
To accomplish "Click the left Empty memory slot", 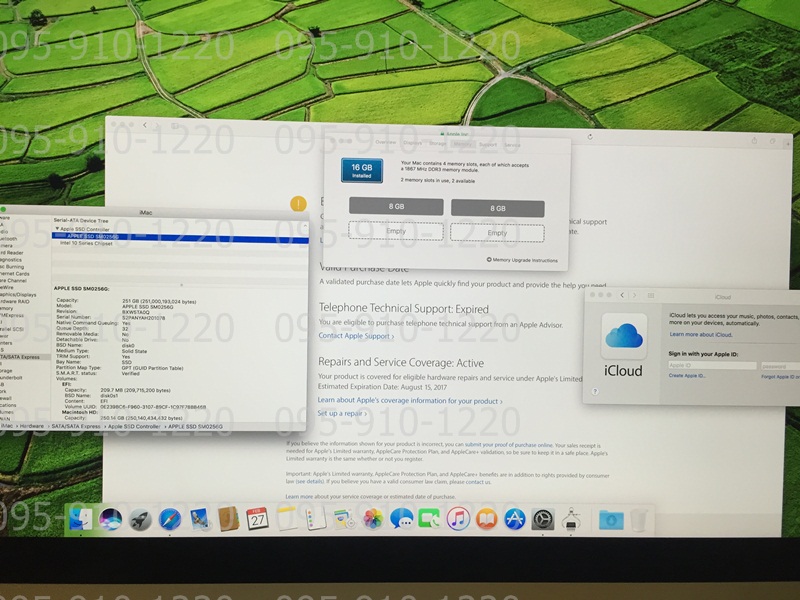I will tap(395, 231).
